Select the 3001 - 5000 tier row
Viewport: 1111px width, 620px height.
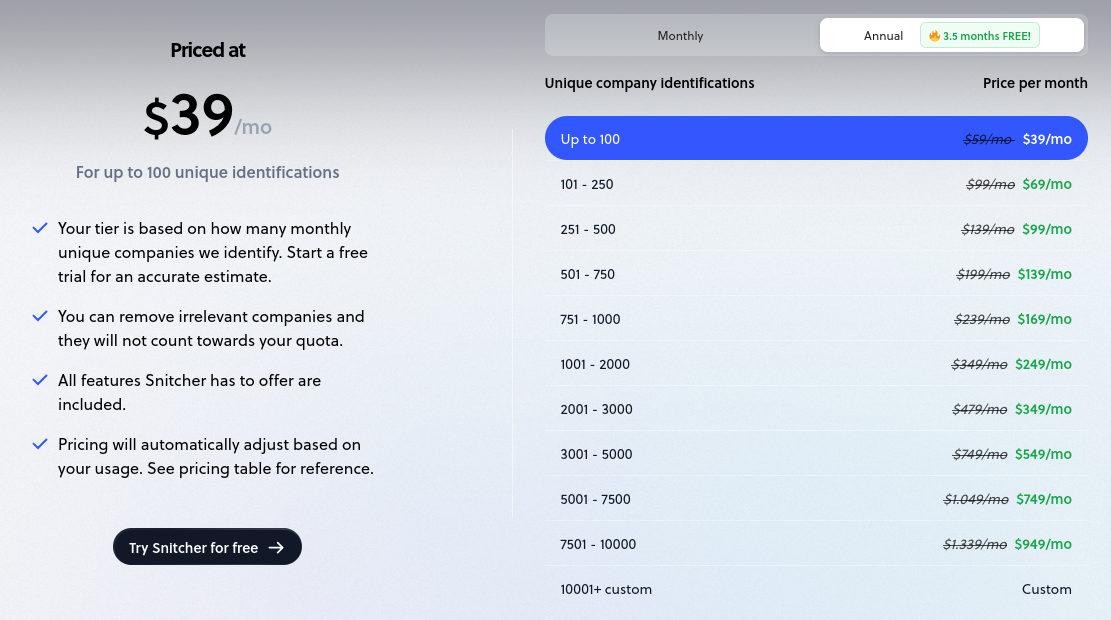click(x=816, y=453)
